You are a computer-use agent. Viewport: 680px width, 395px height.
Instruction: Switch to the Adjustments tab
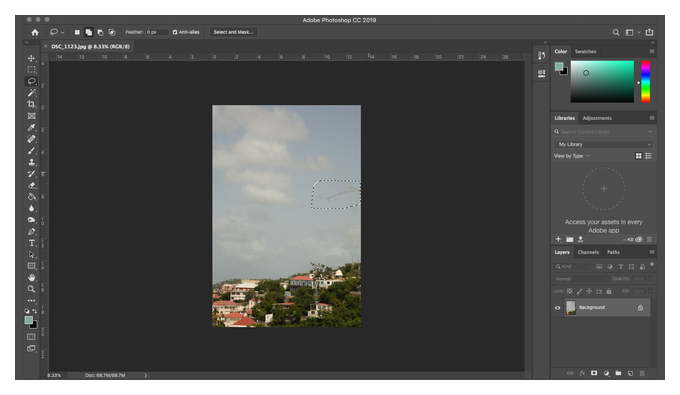[x=597, y=118]
